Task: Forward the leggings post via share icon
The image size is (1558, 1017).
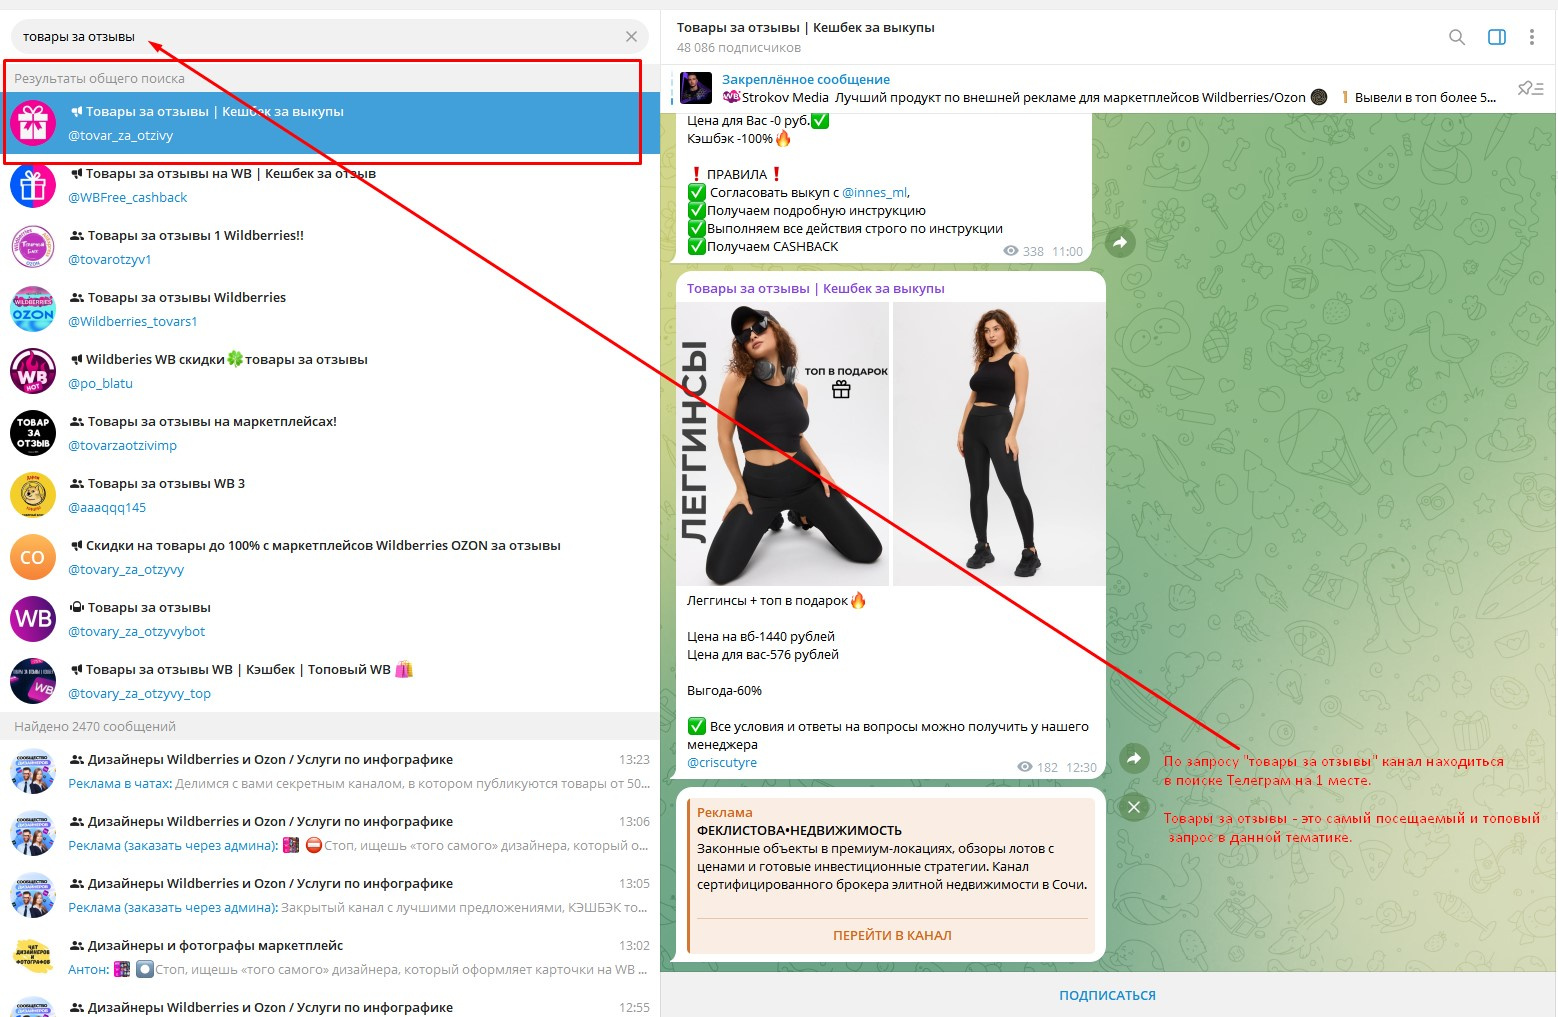Action: [1133, 758]
